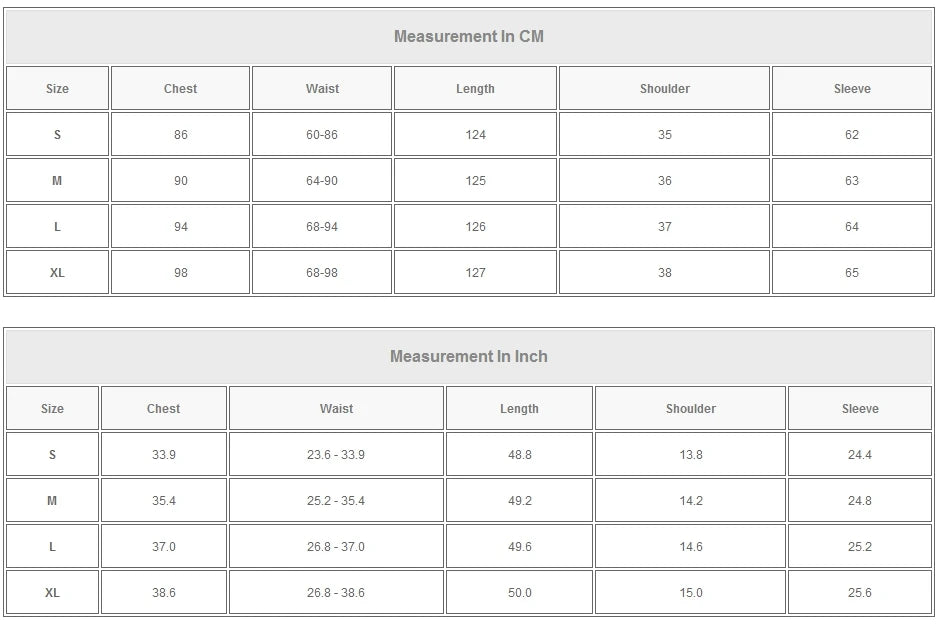Select the Chest header in CM table
Screen dimensions: 938x626
tap(180, 89)
